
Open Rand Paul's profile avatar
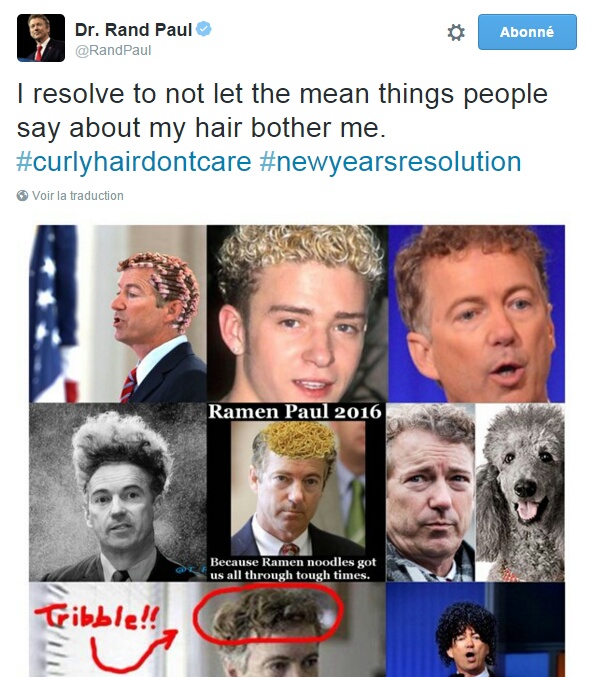coord(41,38)
